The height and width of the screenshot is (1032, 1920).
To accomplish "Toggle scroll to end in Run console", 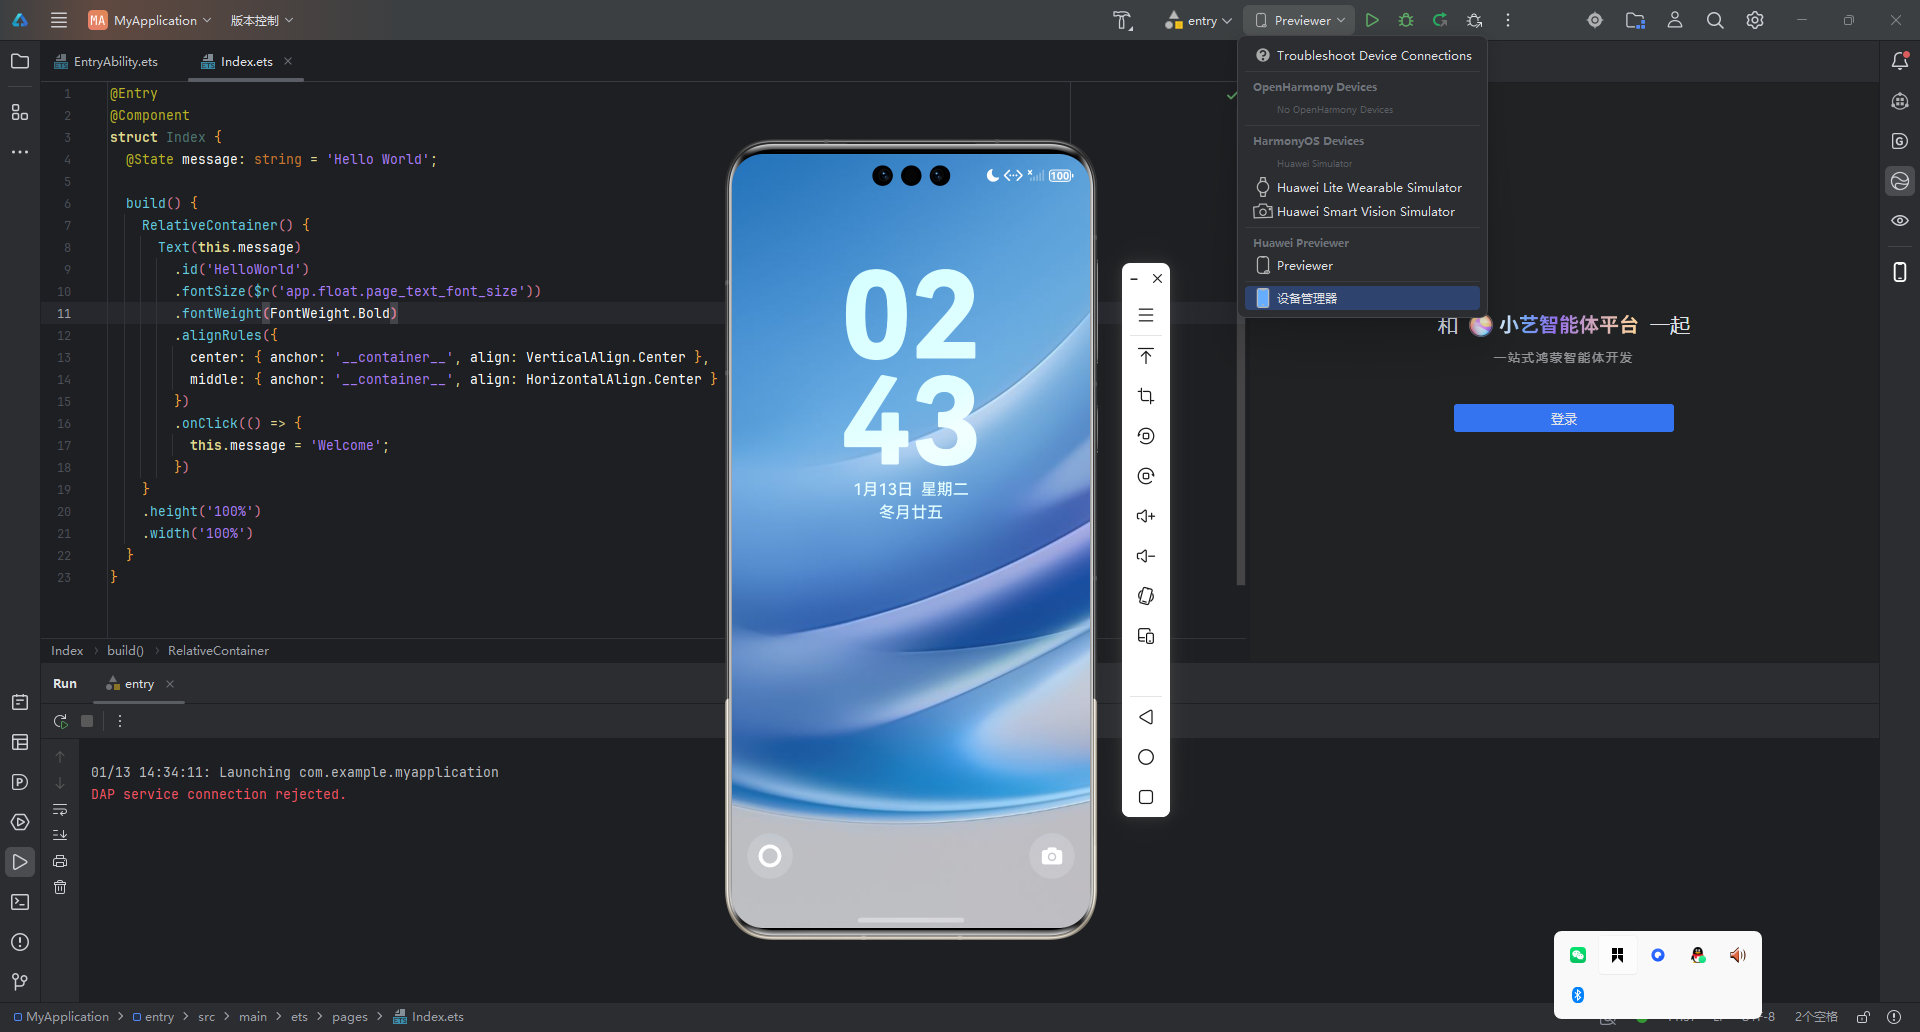I will (60, 835).
